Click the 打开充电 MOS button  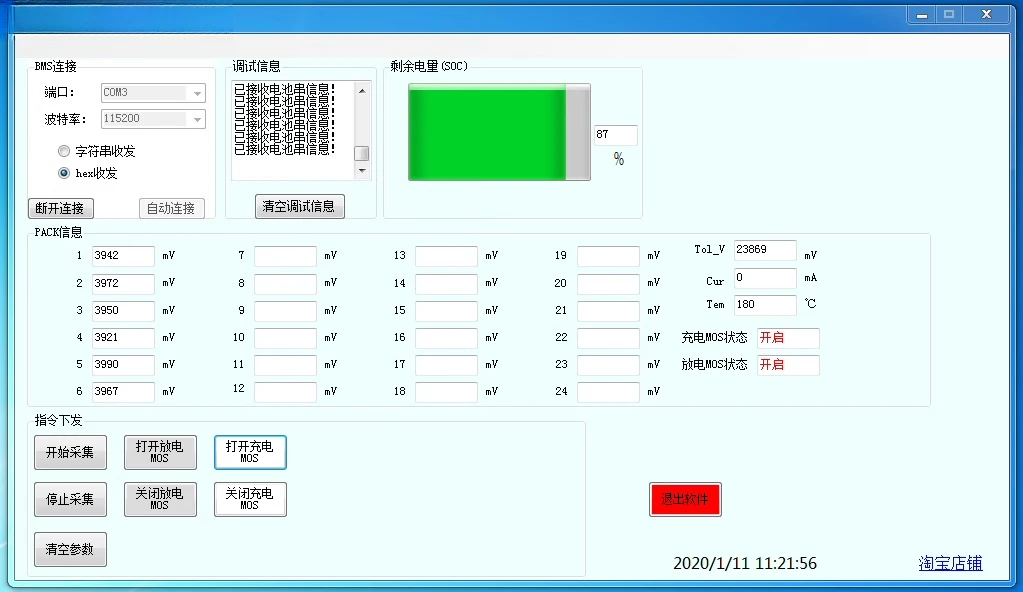[x=250, y=452]
